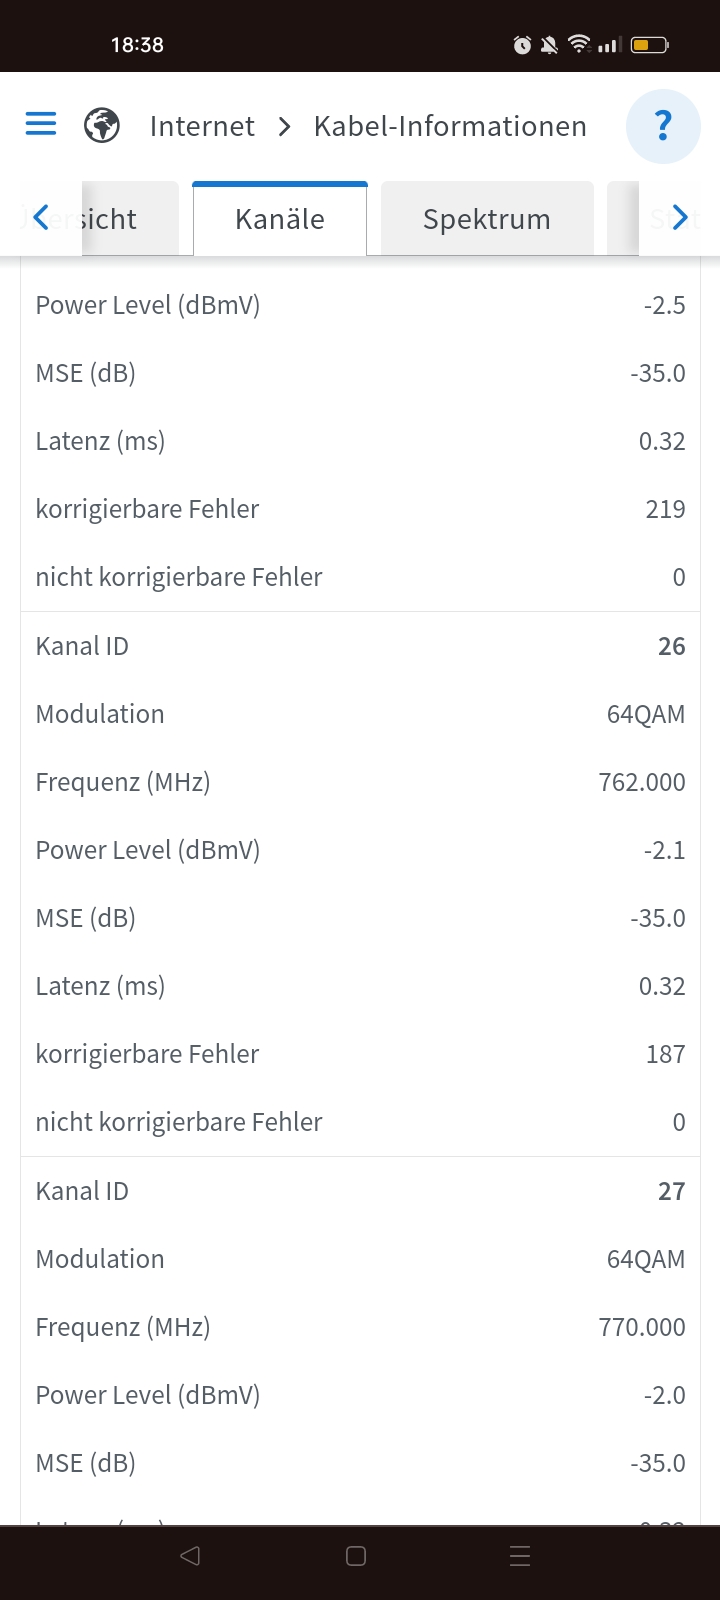The width and height of the screenshot is (720, 1600).
Task: Go to Internet in the breadcrumb
Action: [202, 126]
